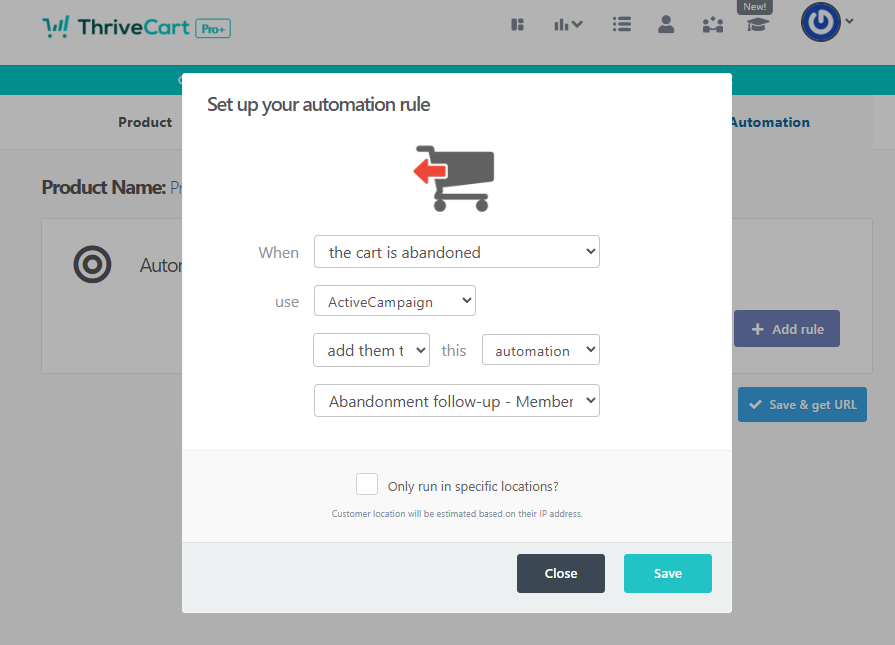Open the graduation cap Learn icon
The width and height of the screenshot is (895, 645).
point(758,25)
